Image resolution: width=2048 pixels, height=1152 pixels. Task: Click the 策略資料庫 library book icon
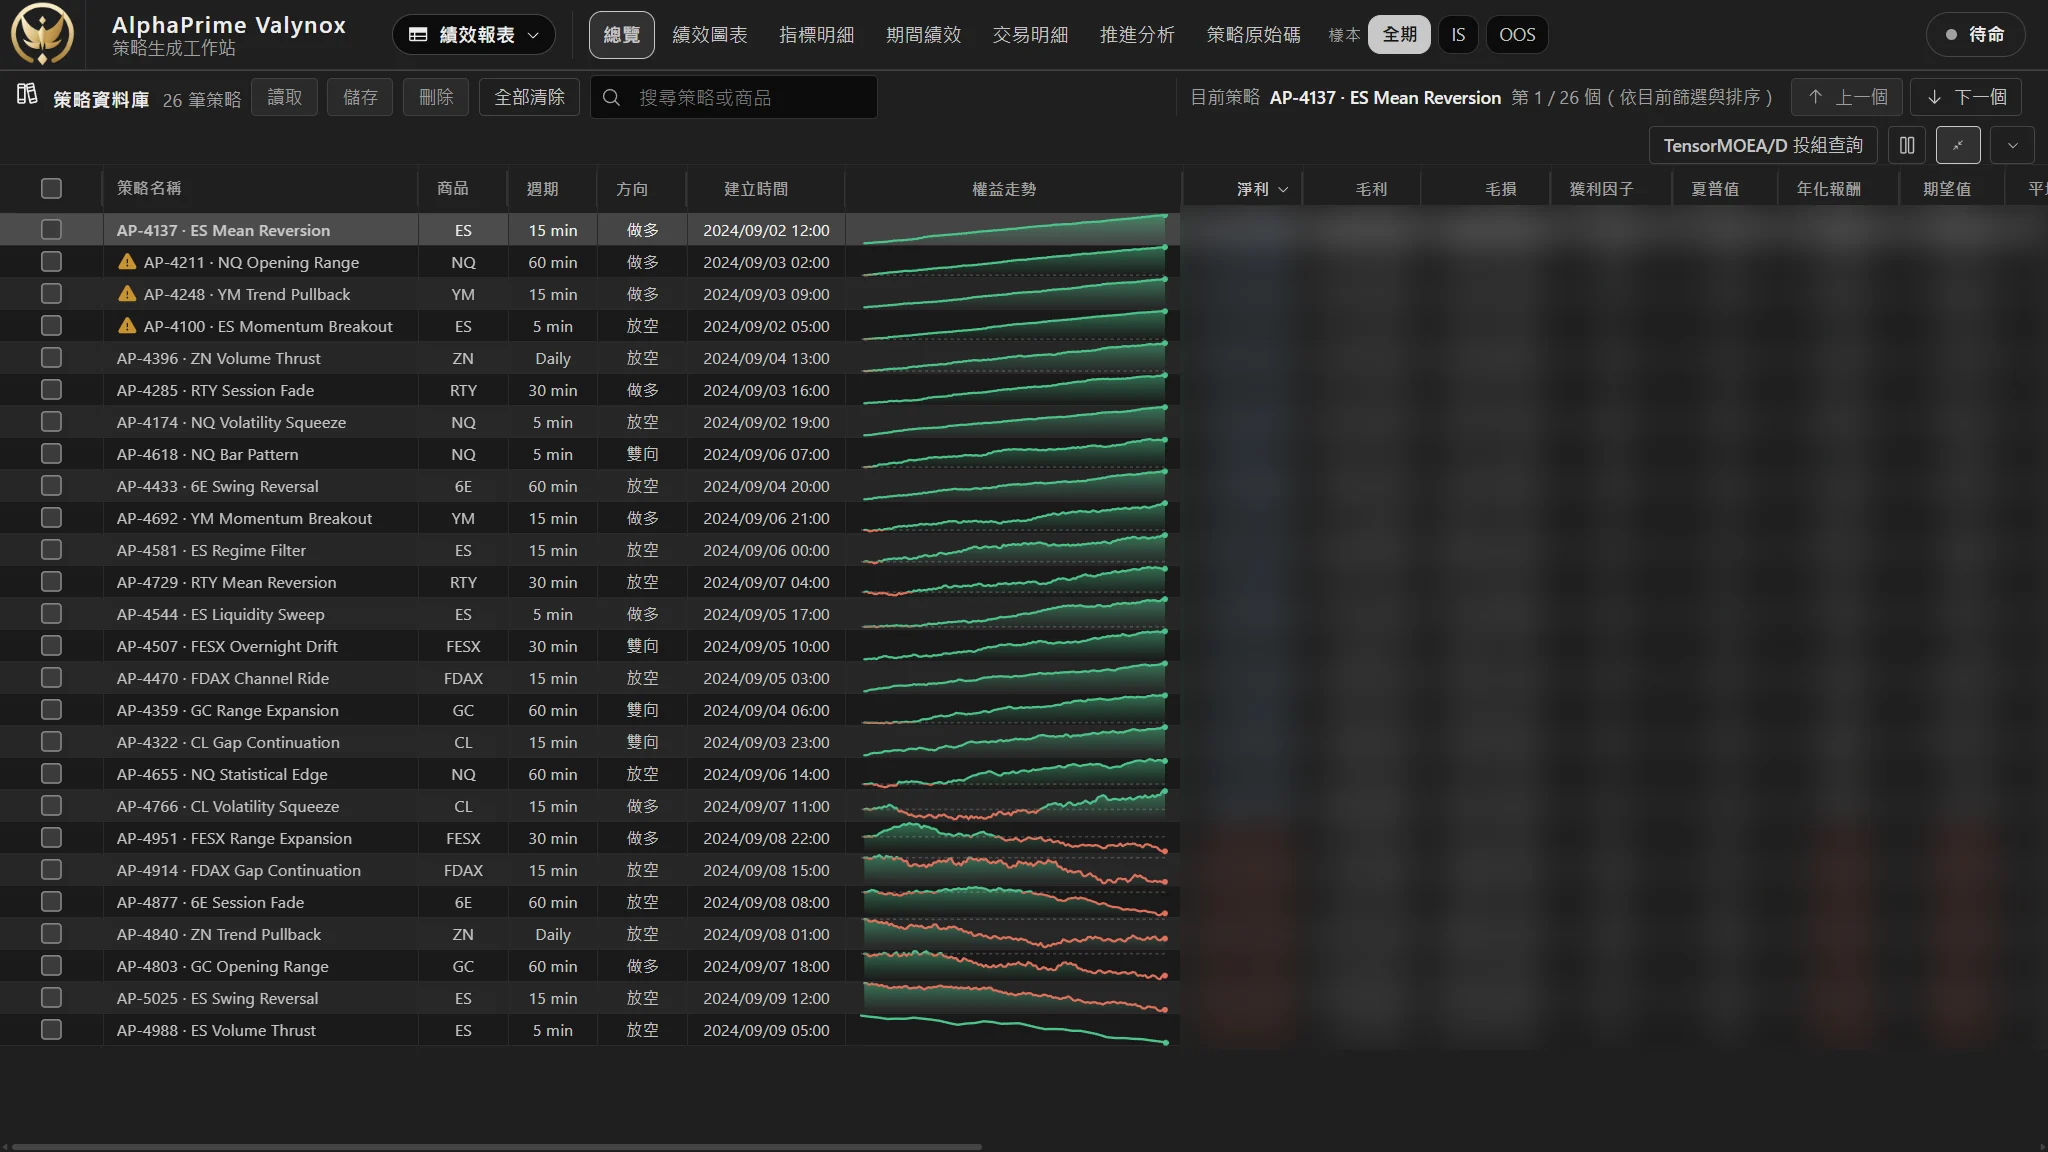(27, 94)
